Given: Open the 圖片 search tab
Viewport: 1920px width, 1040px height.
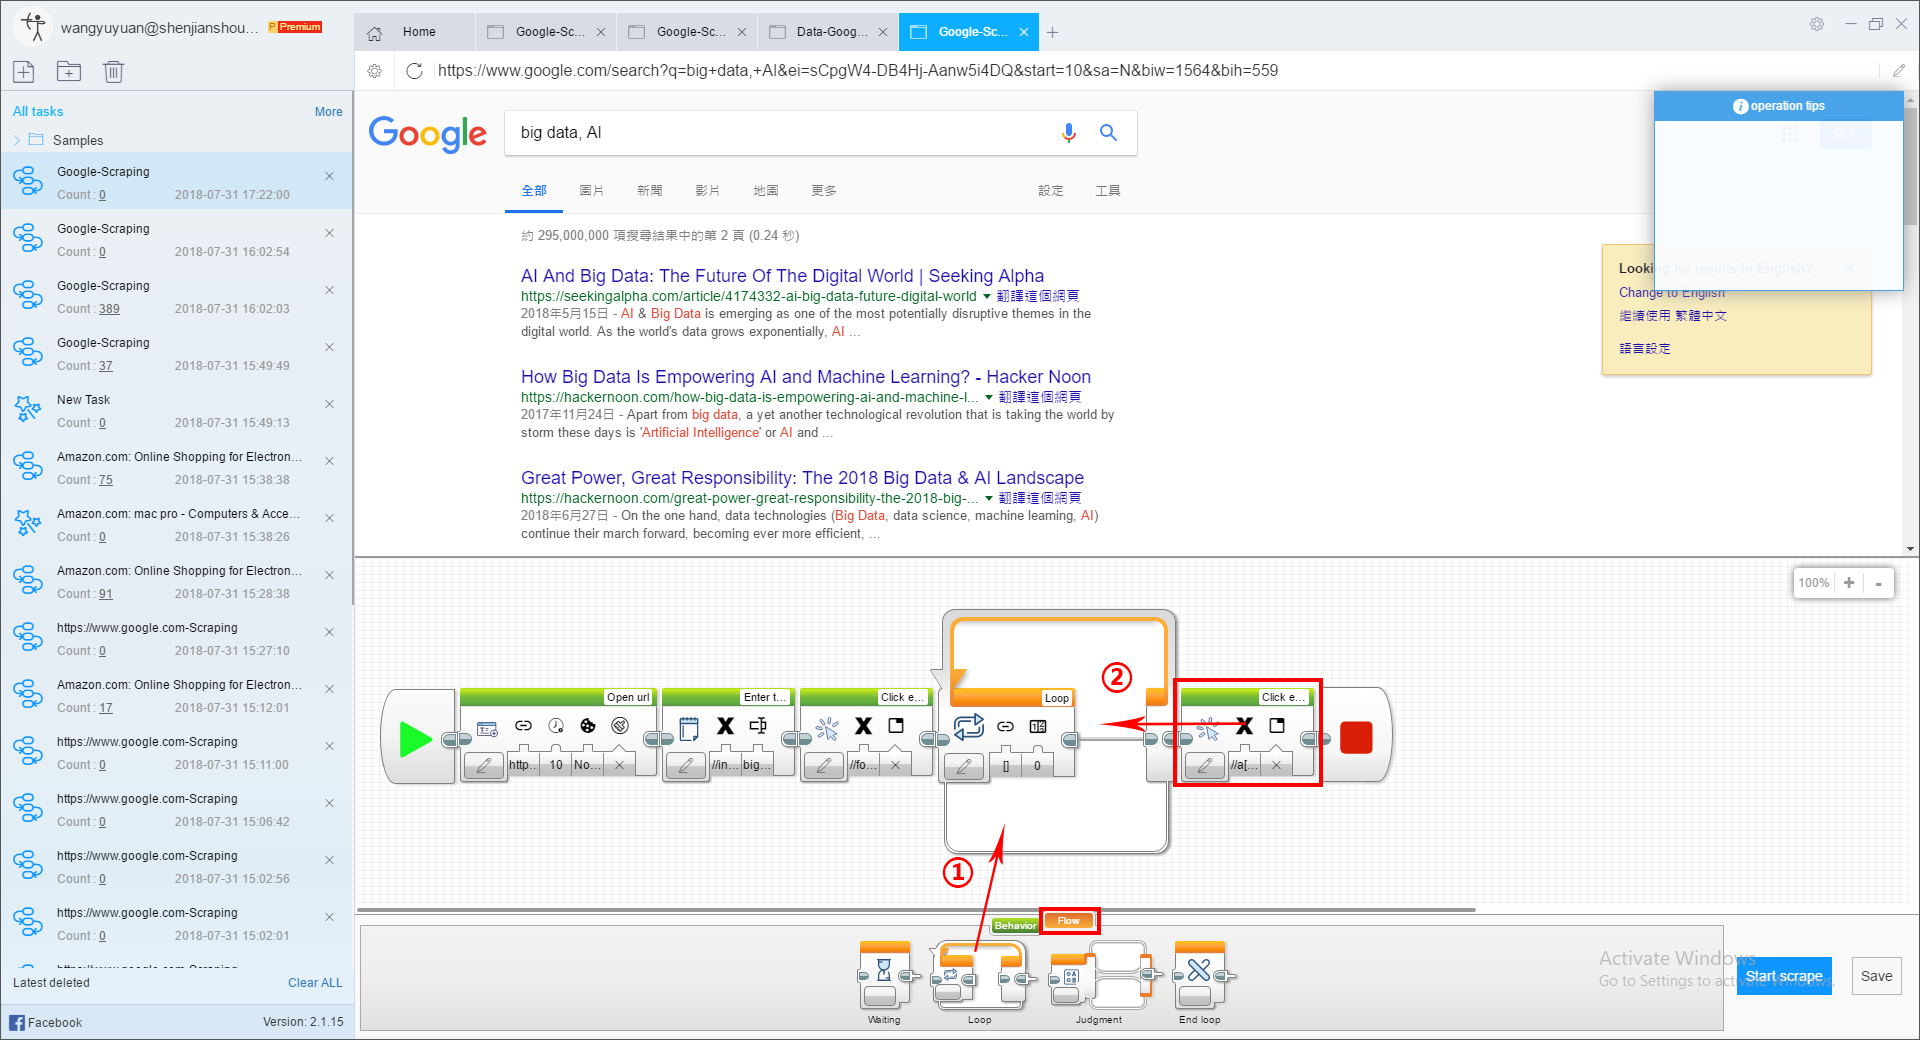Looking at the screenshot, I should point(592,190).
